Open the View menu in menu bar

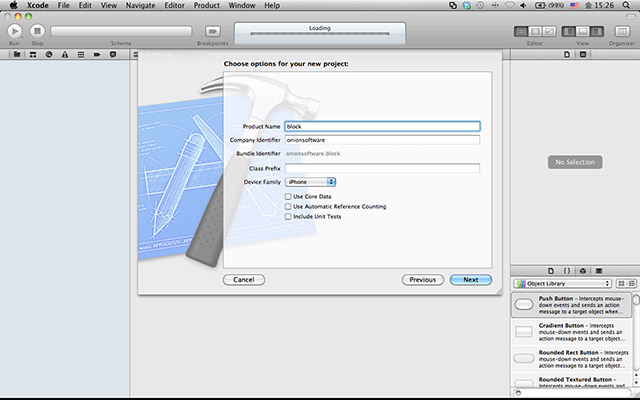[109, 5]
